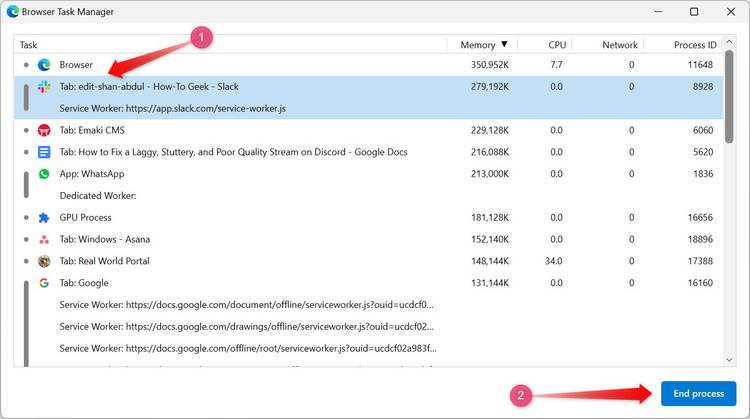750x419 pixels.
Task: Select the app.slack.com service worker row
Action: click(368, 109)
